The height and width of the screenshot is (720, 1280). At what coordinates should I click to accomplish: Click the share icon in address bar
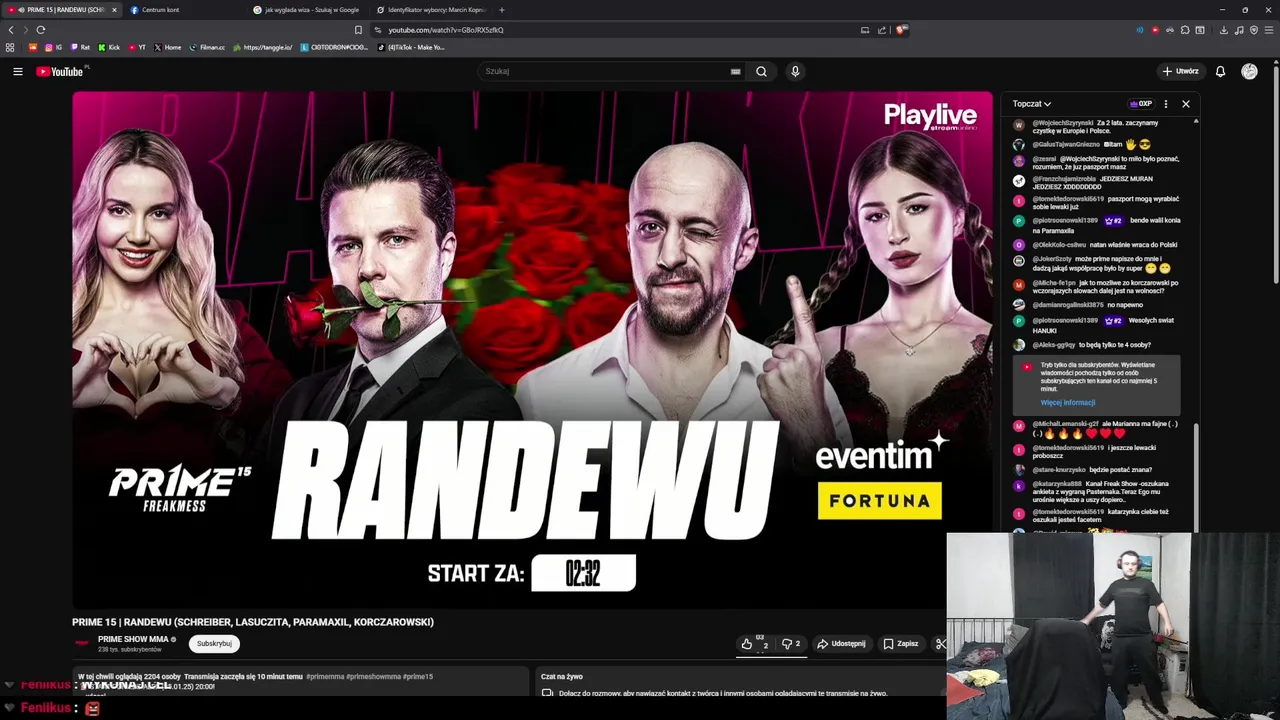tap(882, 30)
